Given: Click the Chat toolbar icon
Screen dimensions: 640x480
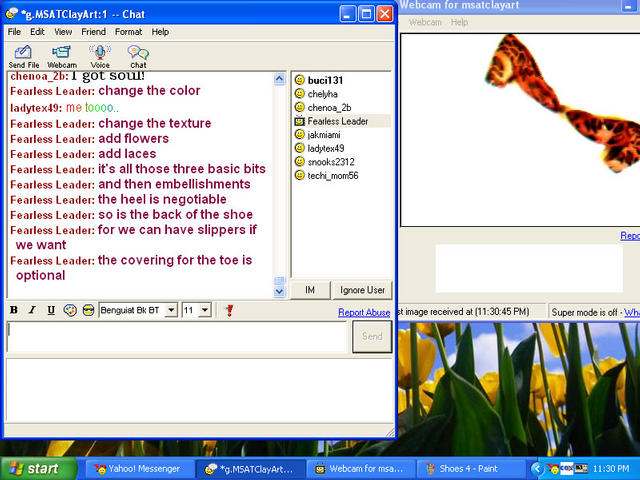Looking at the screenshot, I should (x=138, y=56).
